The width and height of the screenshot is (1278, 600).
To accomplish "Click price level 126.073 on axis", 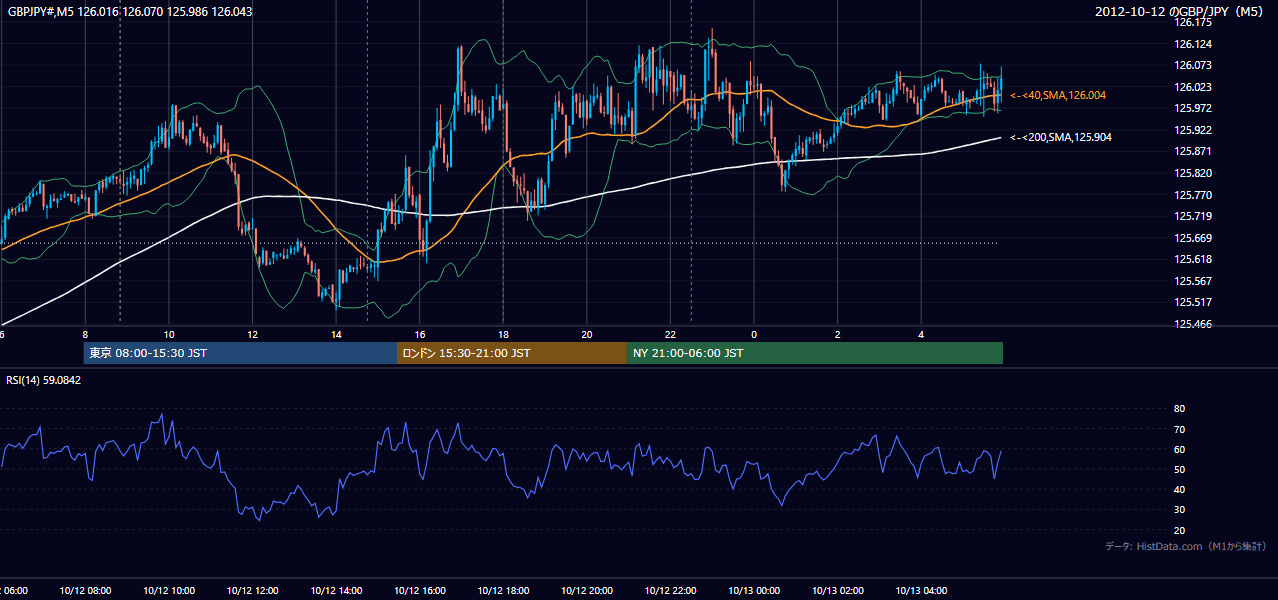I will (1193, 65).
